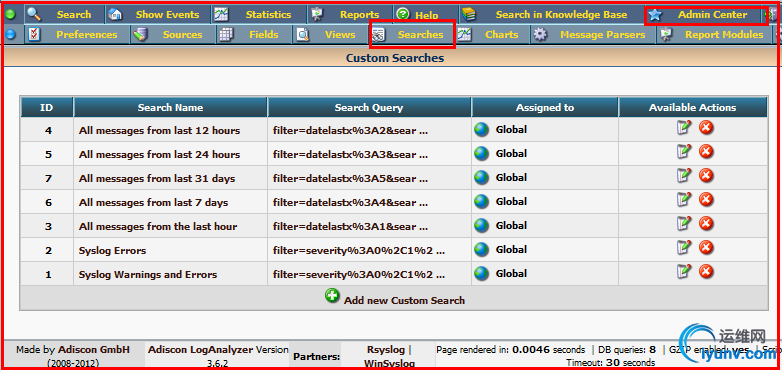Click the blue circle in admin menu
Viewport: 782px width, 370px height.
click(x=10, y=35)
